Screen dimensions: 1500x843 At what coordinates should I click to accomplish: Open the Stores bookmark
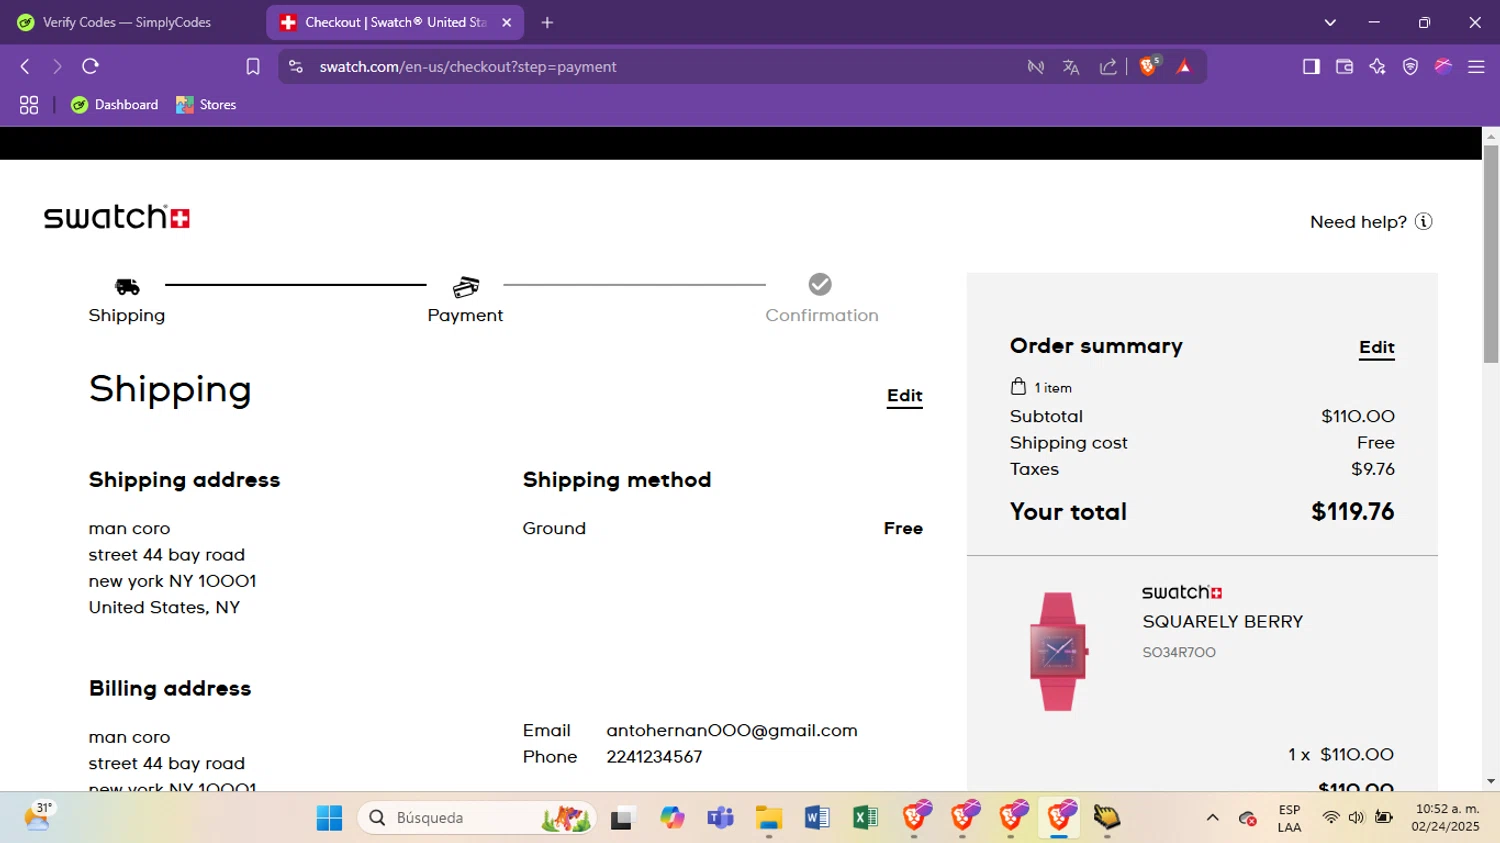coord(206,105)
